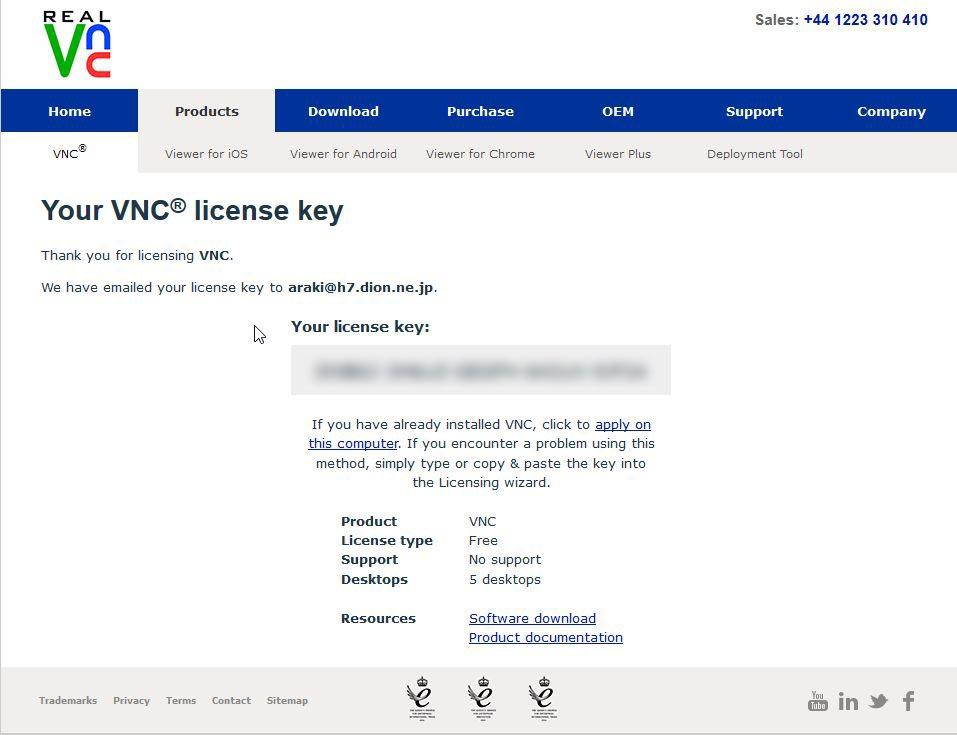
Task: Go to the Home tab
Action: click(x=70, y=111)
